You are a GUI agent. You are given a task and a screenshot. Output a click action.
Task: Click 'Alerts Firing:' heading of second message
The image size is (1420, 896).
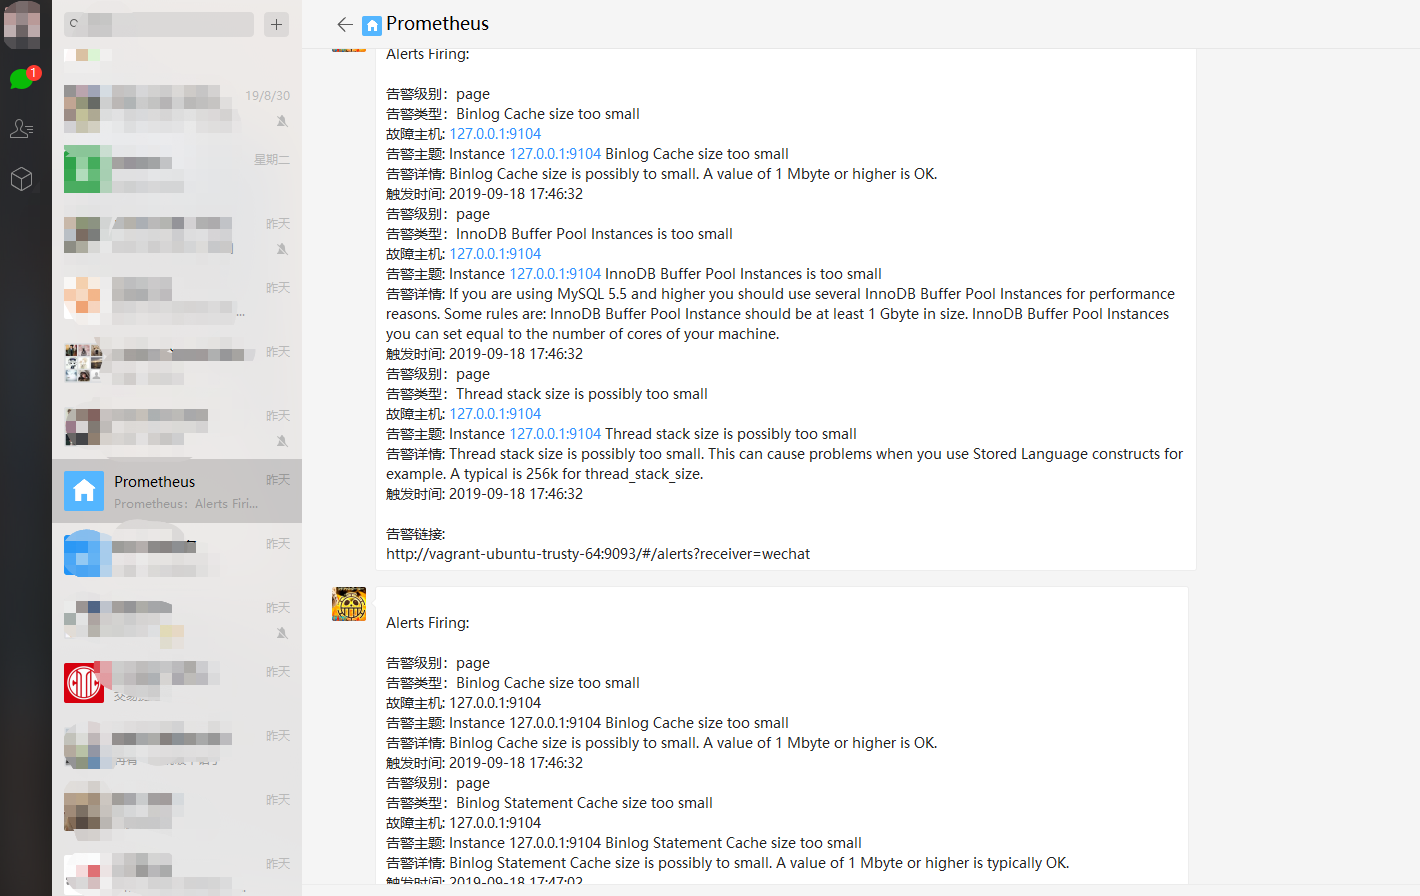coord(427,623)
